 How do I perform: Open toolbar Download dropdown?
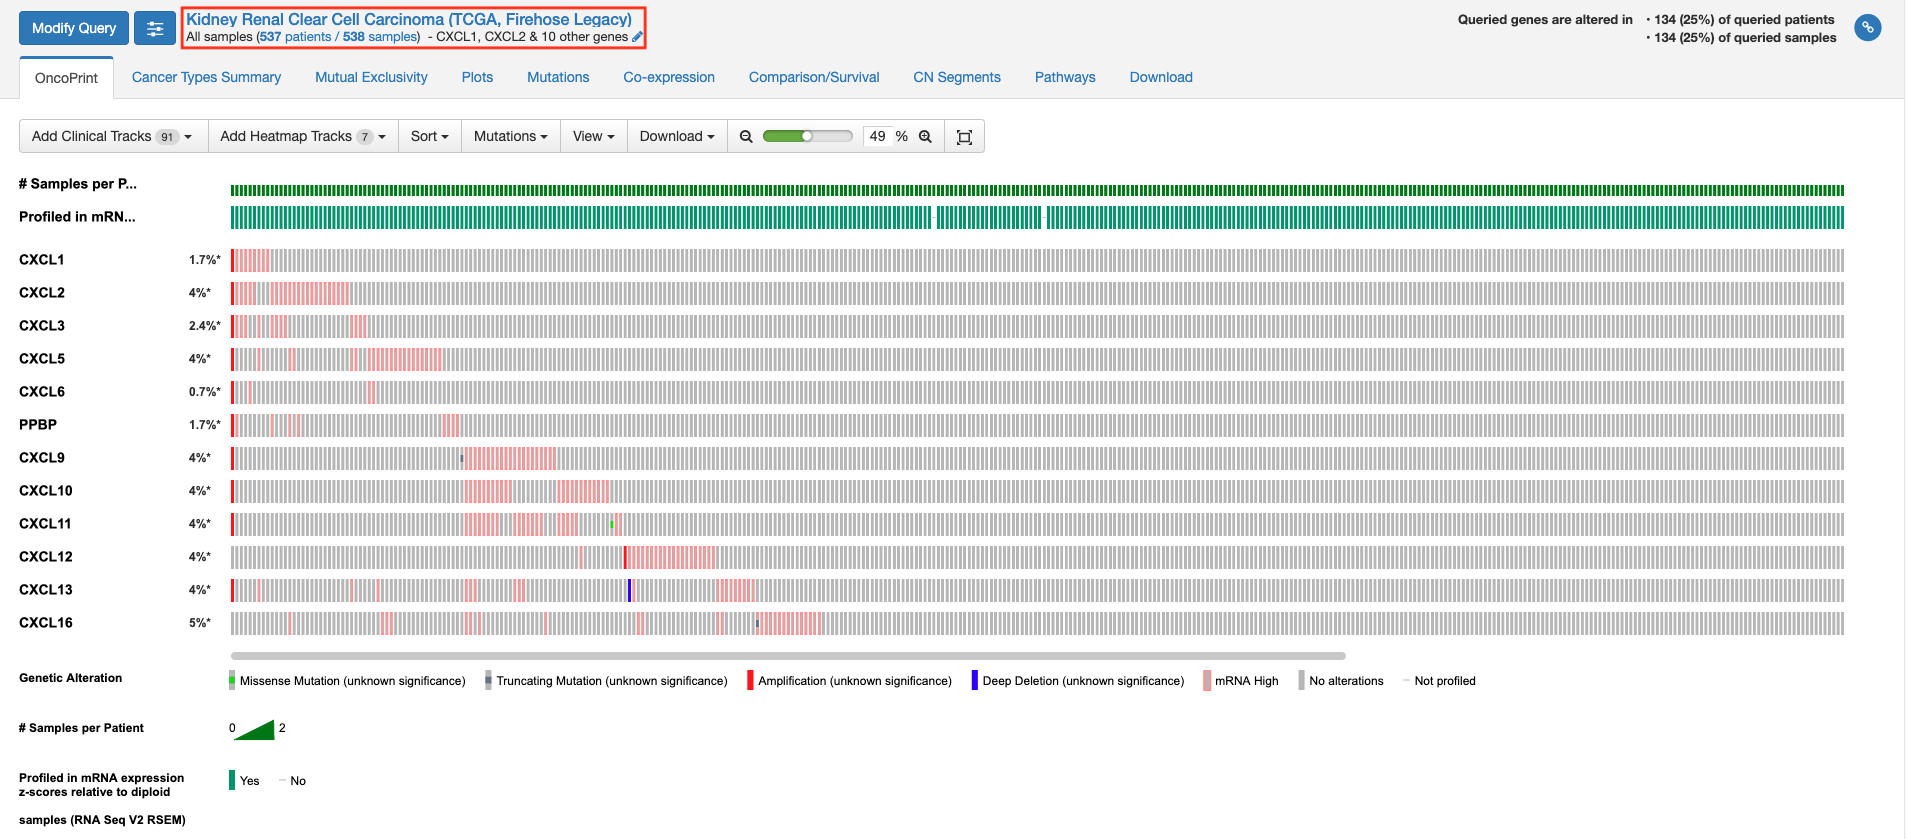point(677,137)
